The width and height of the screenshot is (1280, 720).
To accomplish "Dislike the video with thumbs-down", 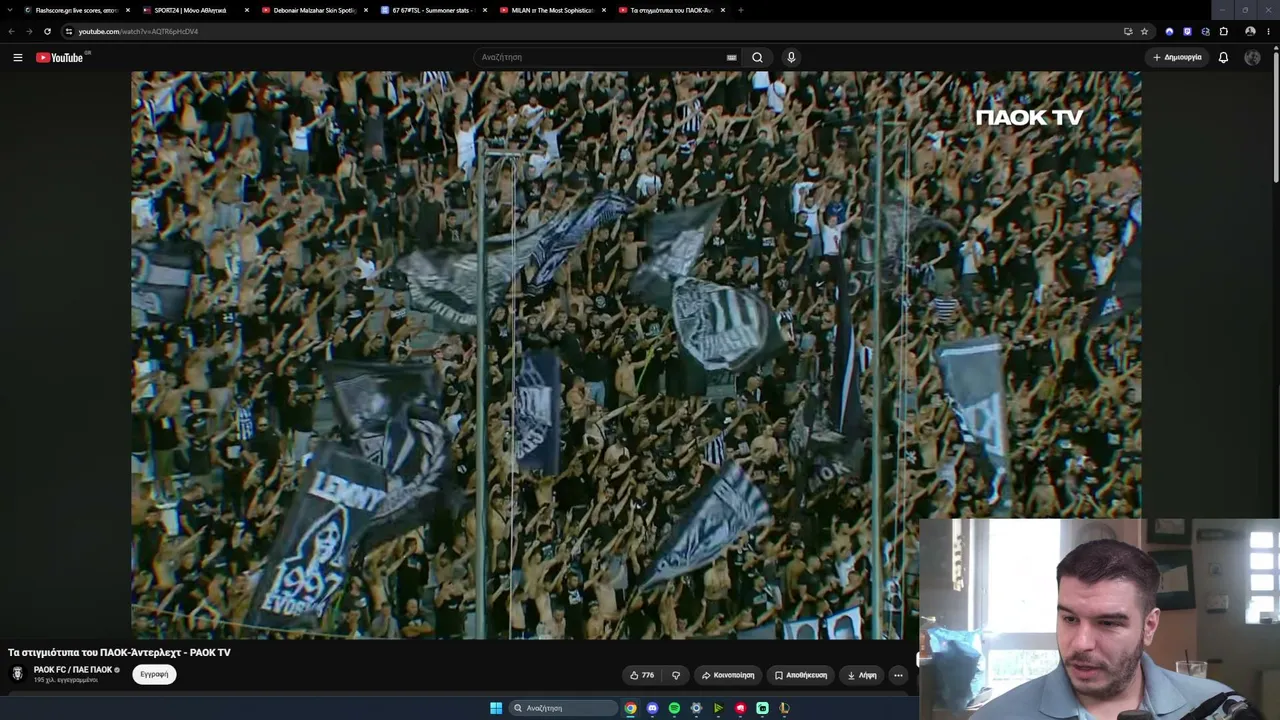I will [676, 675].
